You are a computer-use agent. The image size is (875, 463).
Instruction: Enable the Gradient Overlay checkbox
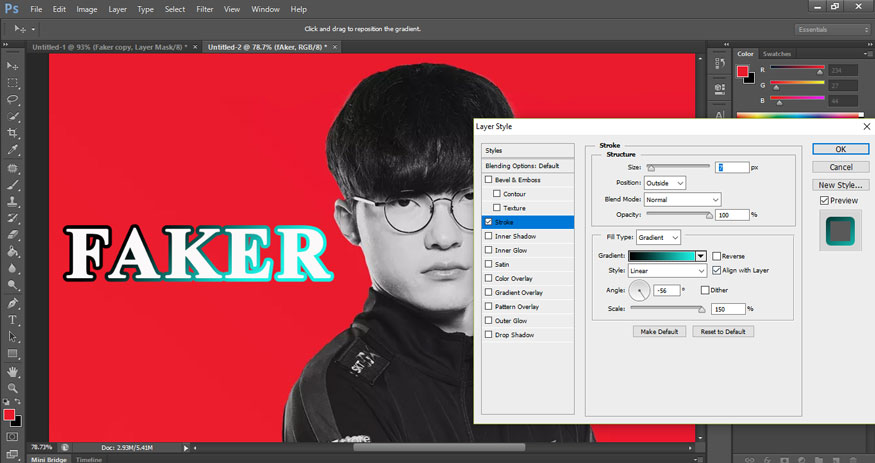[488, 292]
